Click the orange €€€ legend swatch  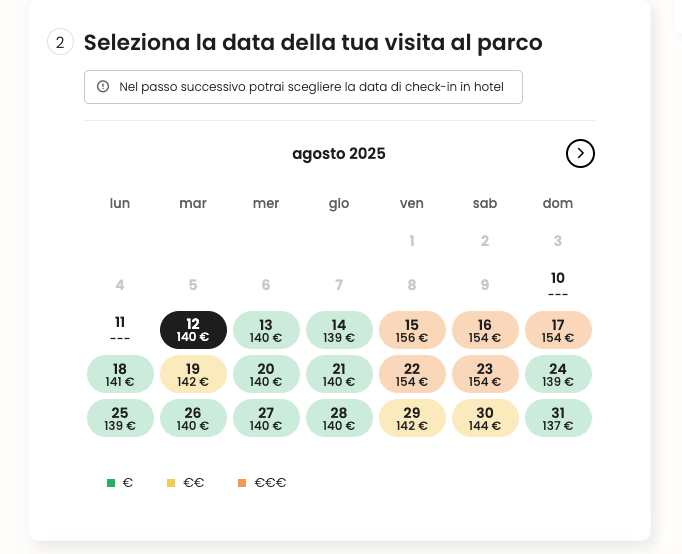point(242,483)
